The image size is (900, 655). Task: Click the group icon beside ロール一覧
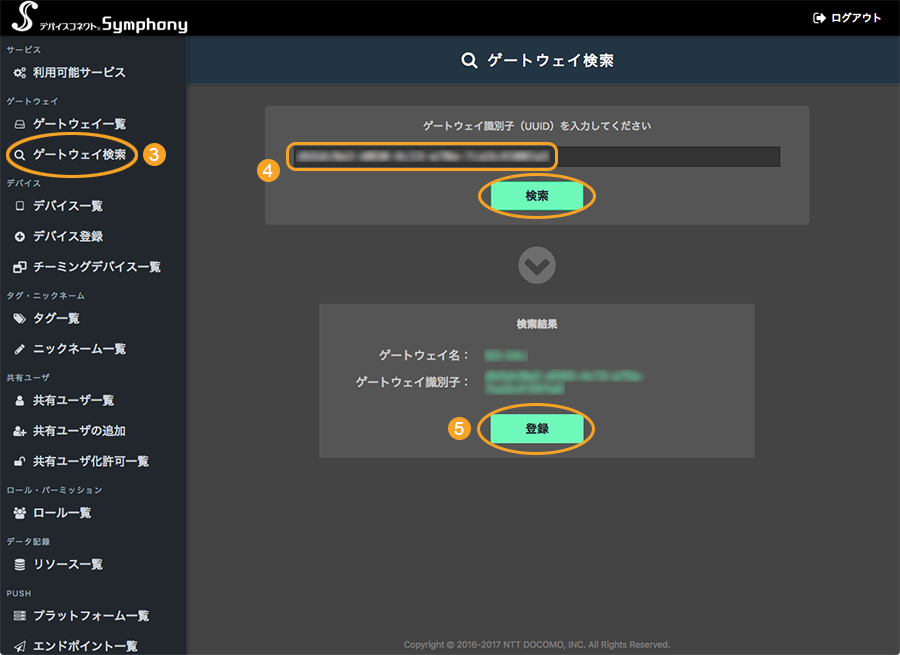pyautogui.click(x=20, y=513)
